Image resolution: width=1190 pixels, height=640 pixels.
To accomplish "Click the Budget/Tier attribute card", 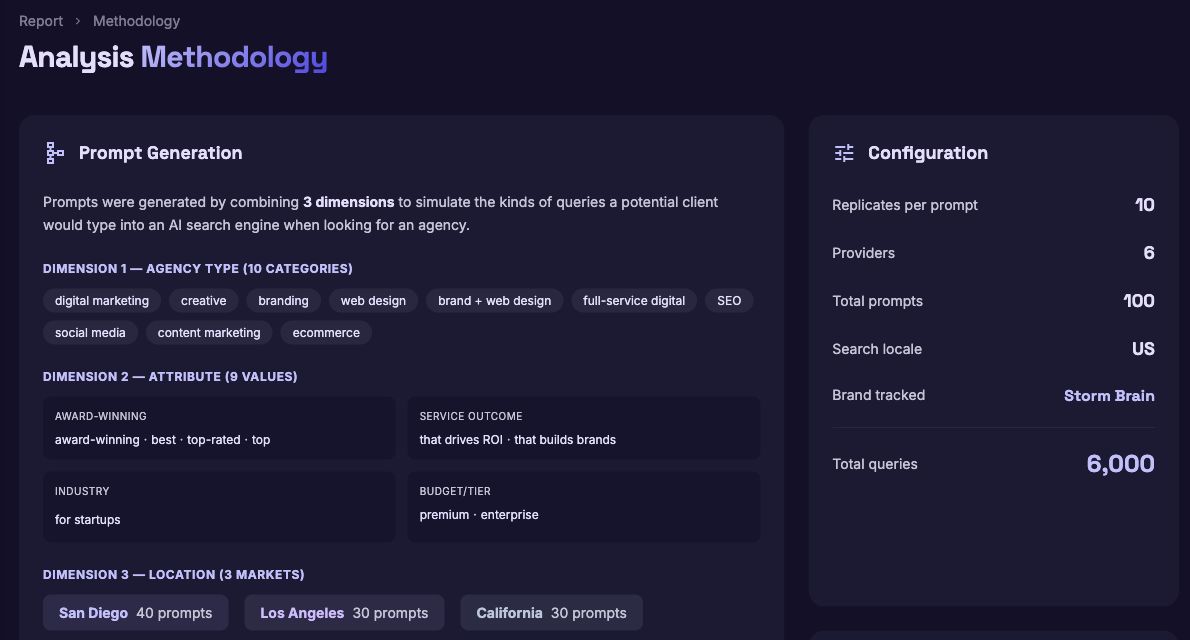I will coord(584,506).
